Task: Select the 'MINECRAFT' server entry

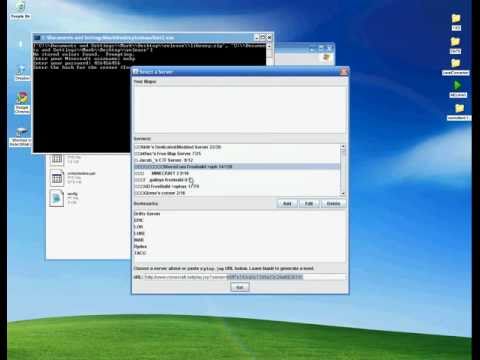Action: click(x=237, y=173)
